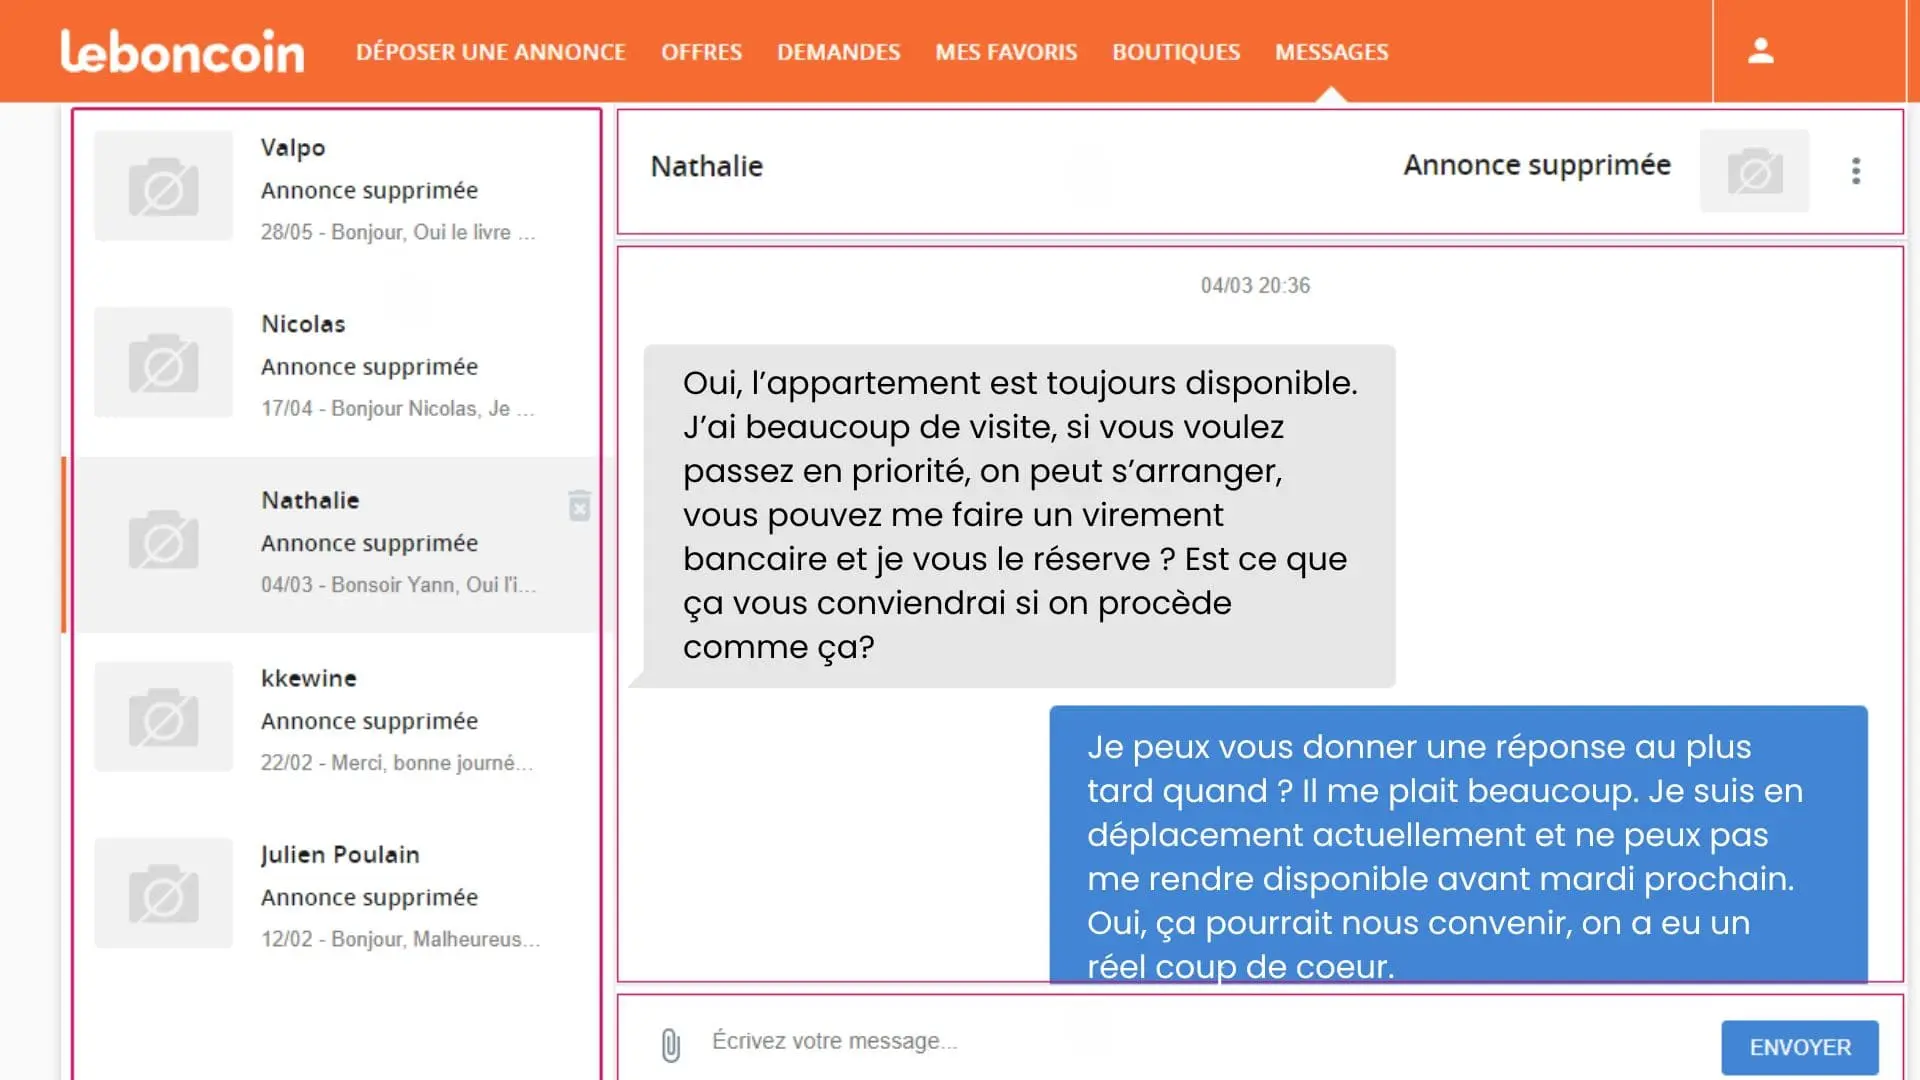This screenshot has height=1080, width=1920.
Task: Click the '12/02 - Bonjour, Malheureus' preview
Action: click(400, 940)
